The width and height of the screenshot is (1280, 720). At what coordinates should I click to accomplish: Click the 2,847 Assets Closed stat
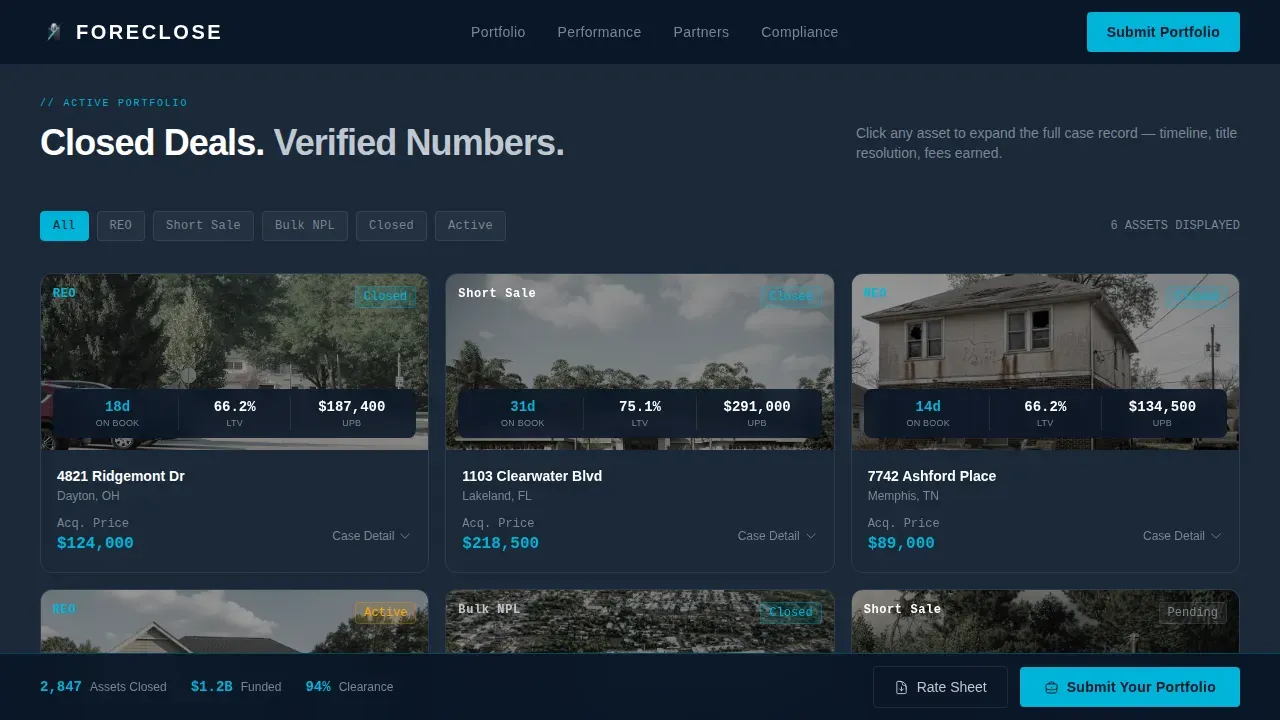[x=103, y=687]
